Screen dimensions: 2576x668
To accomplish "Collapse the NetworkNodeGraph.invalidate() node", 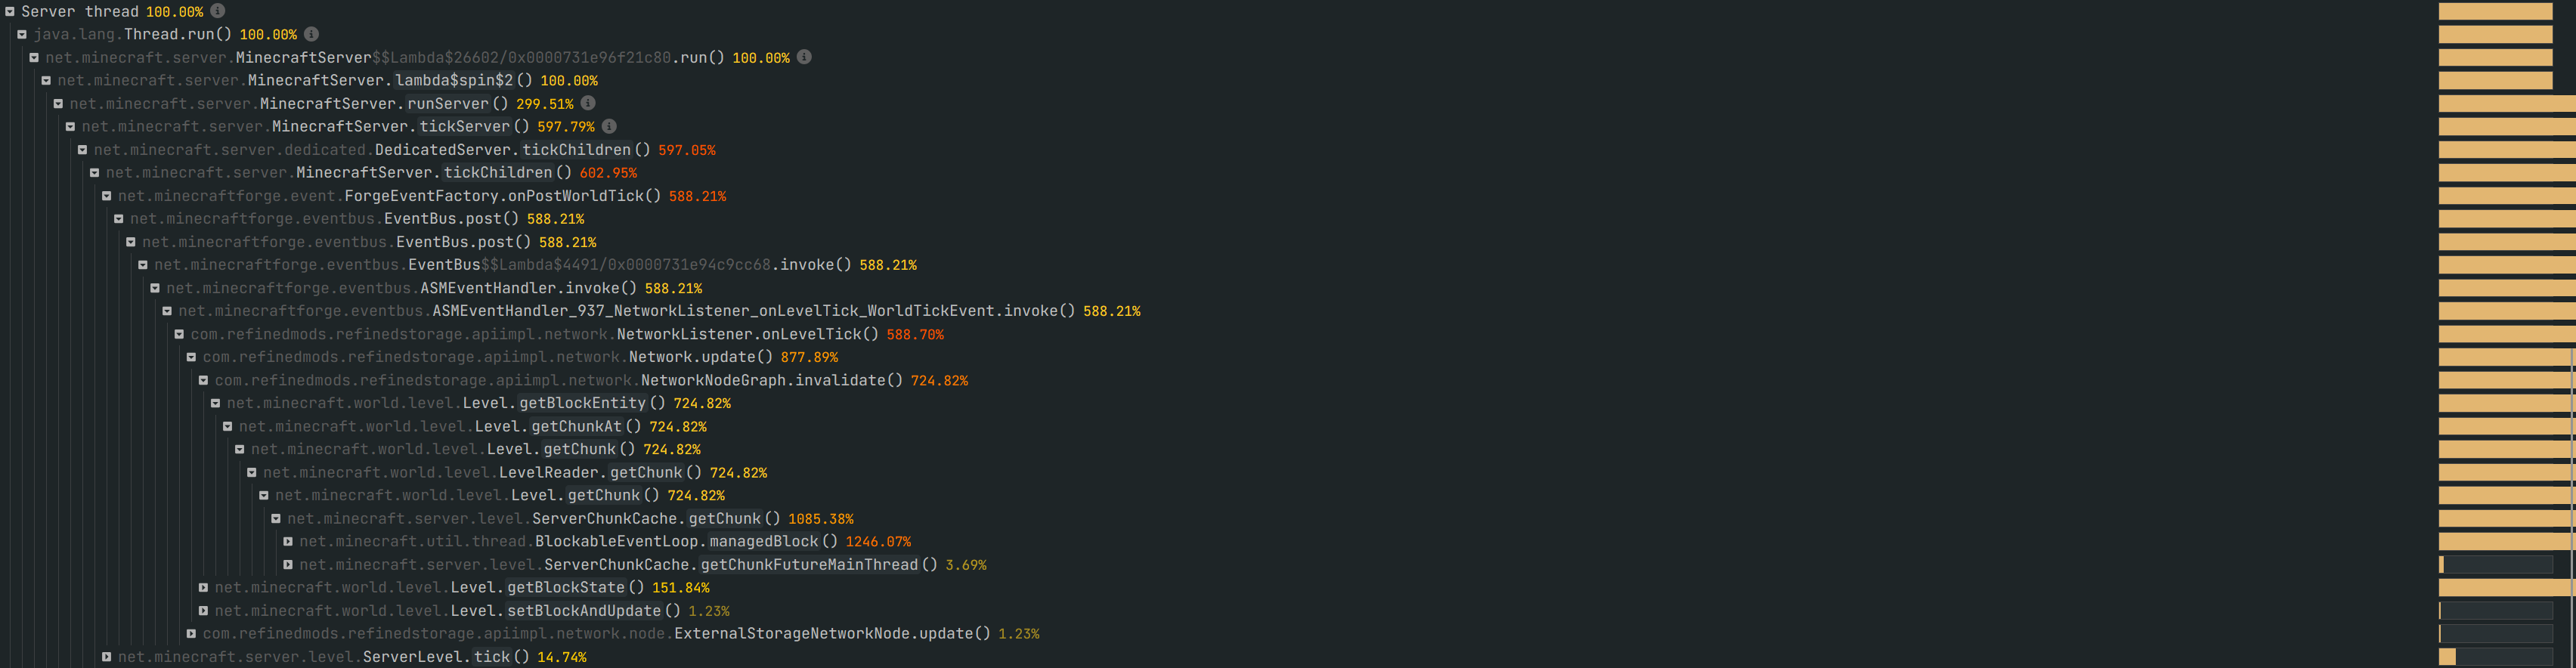I will click(203, 381).
